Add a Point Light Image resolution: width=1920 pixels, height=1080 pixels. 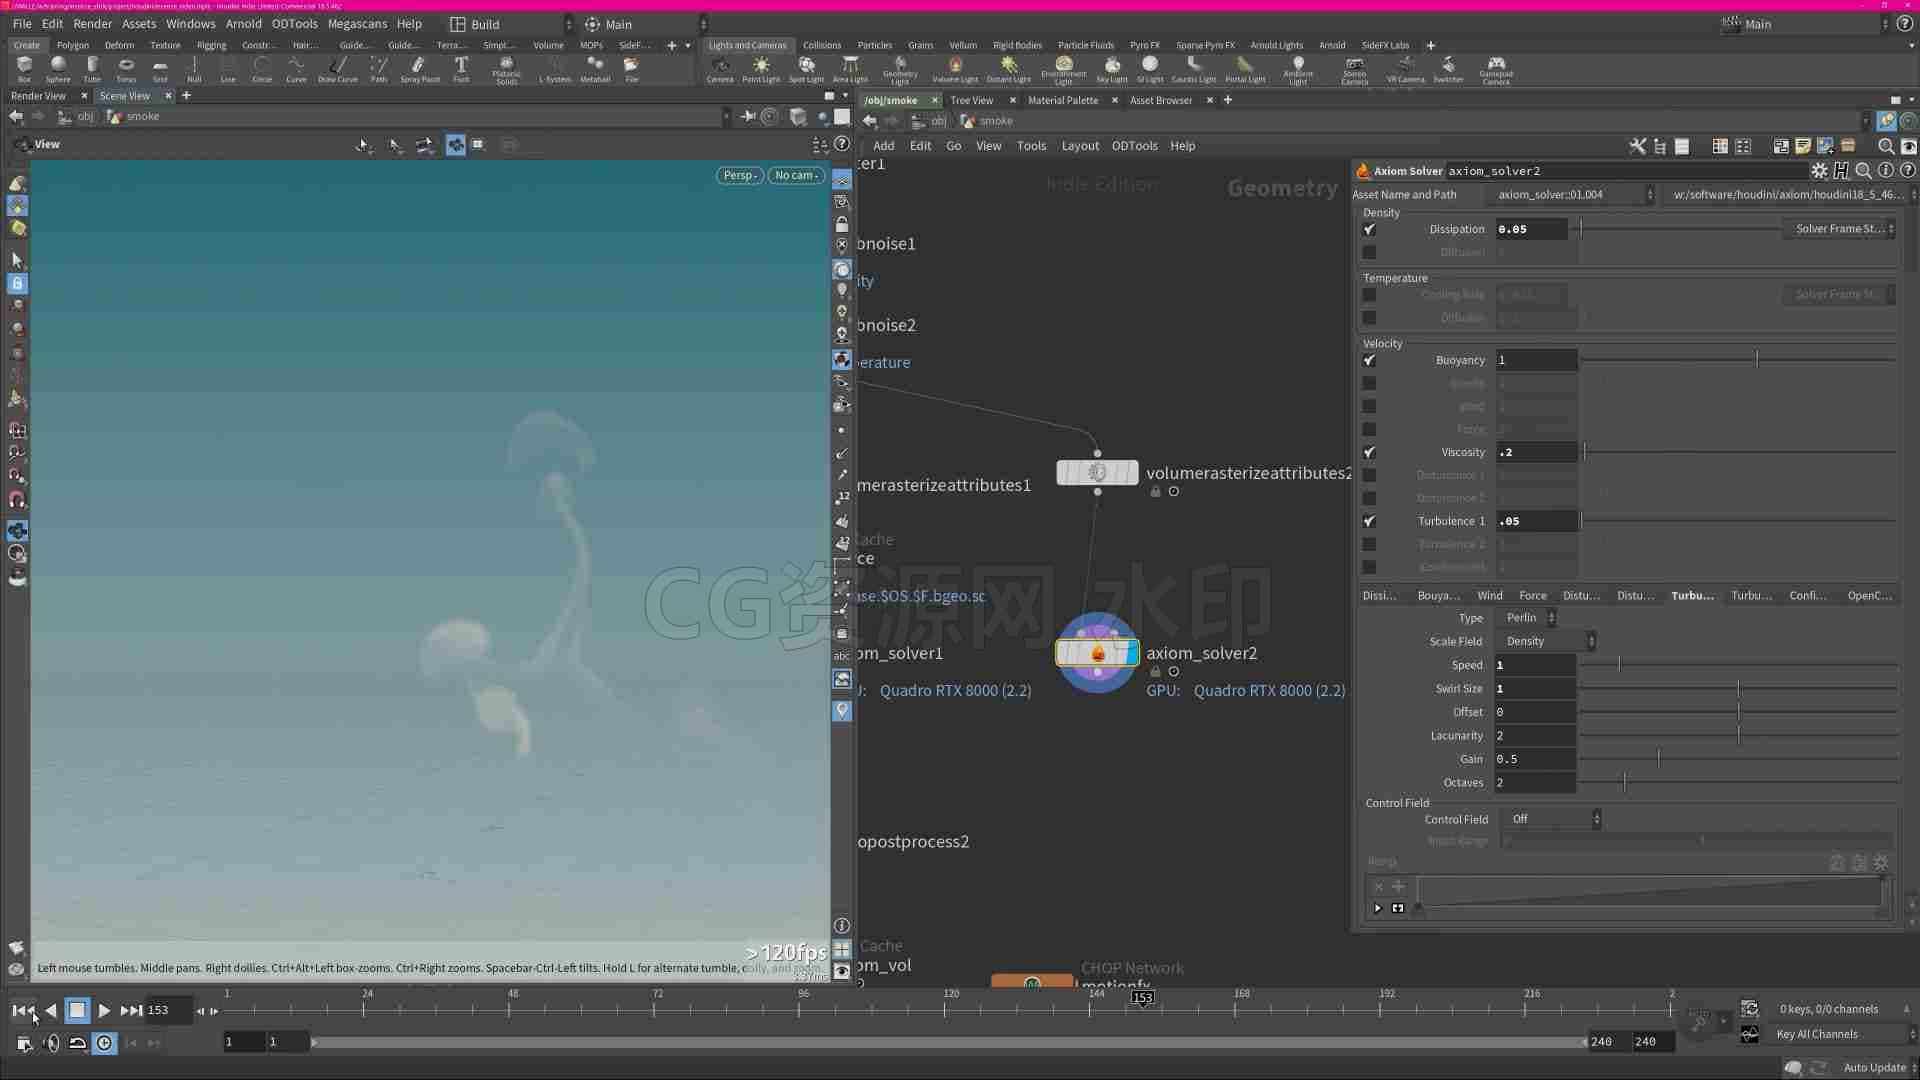[761, 68]
